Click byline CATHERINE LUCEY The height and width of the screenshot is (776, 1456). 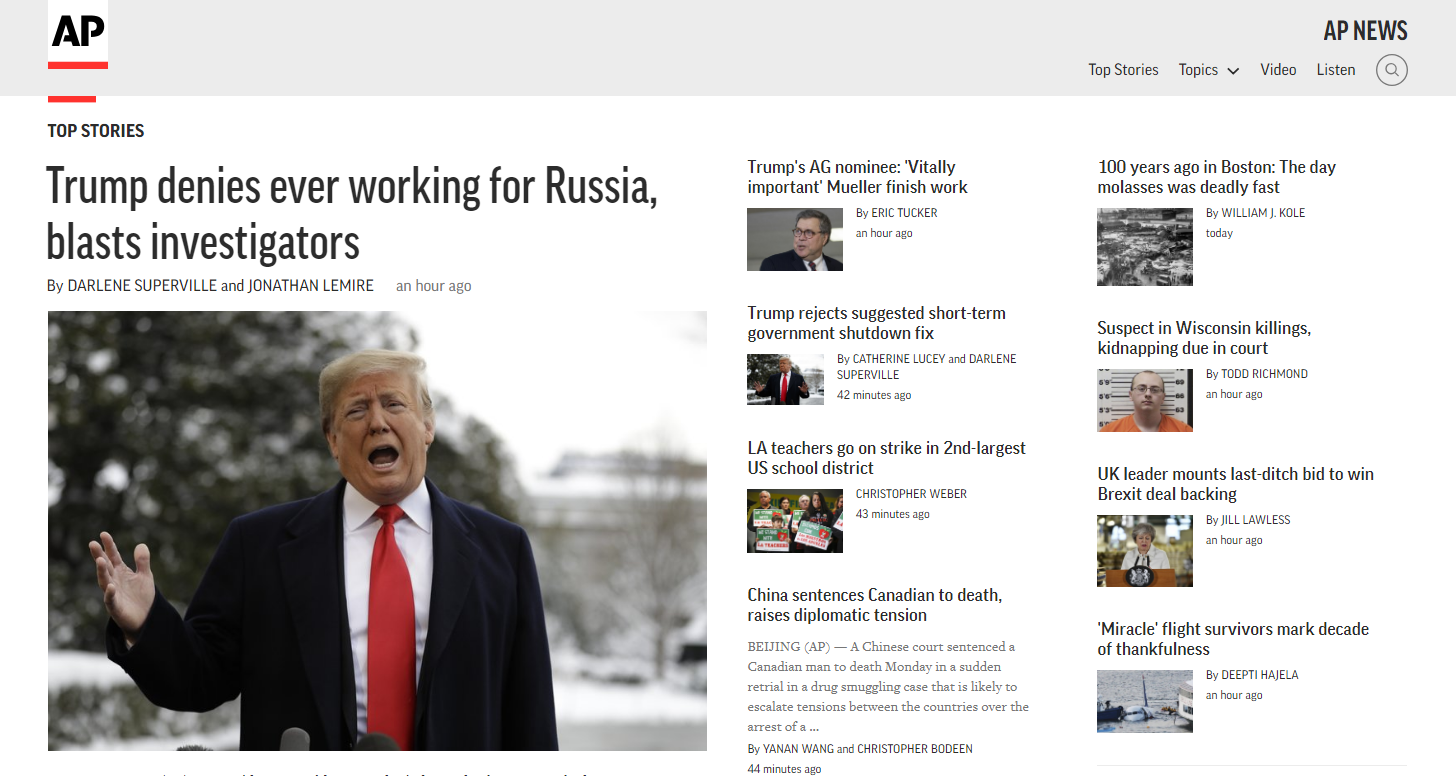pos(899,359)
